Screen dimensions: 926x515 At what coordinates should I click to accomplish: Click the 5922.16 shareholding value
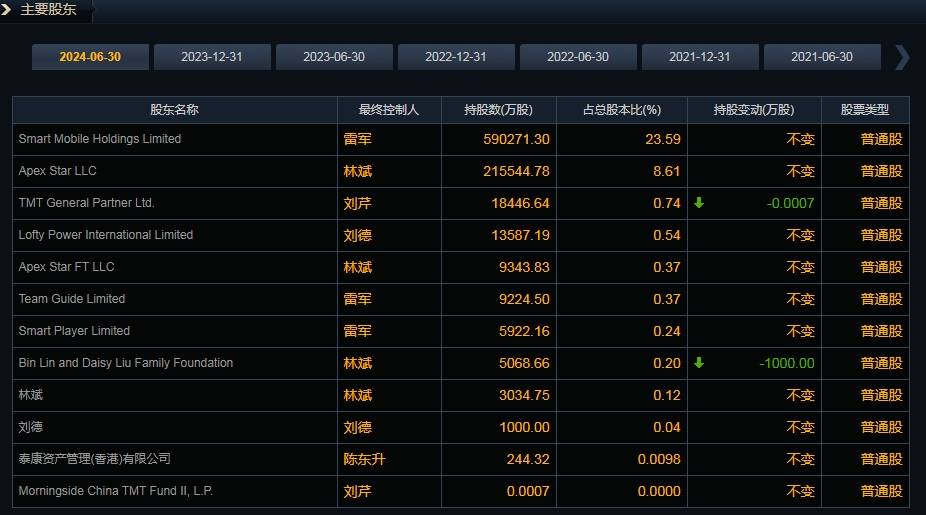tap(524, 331)
